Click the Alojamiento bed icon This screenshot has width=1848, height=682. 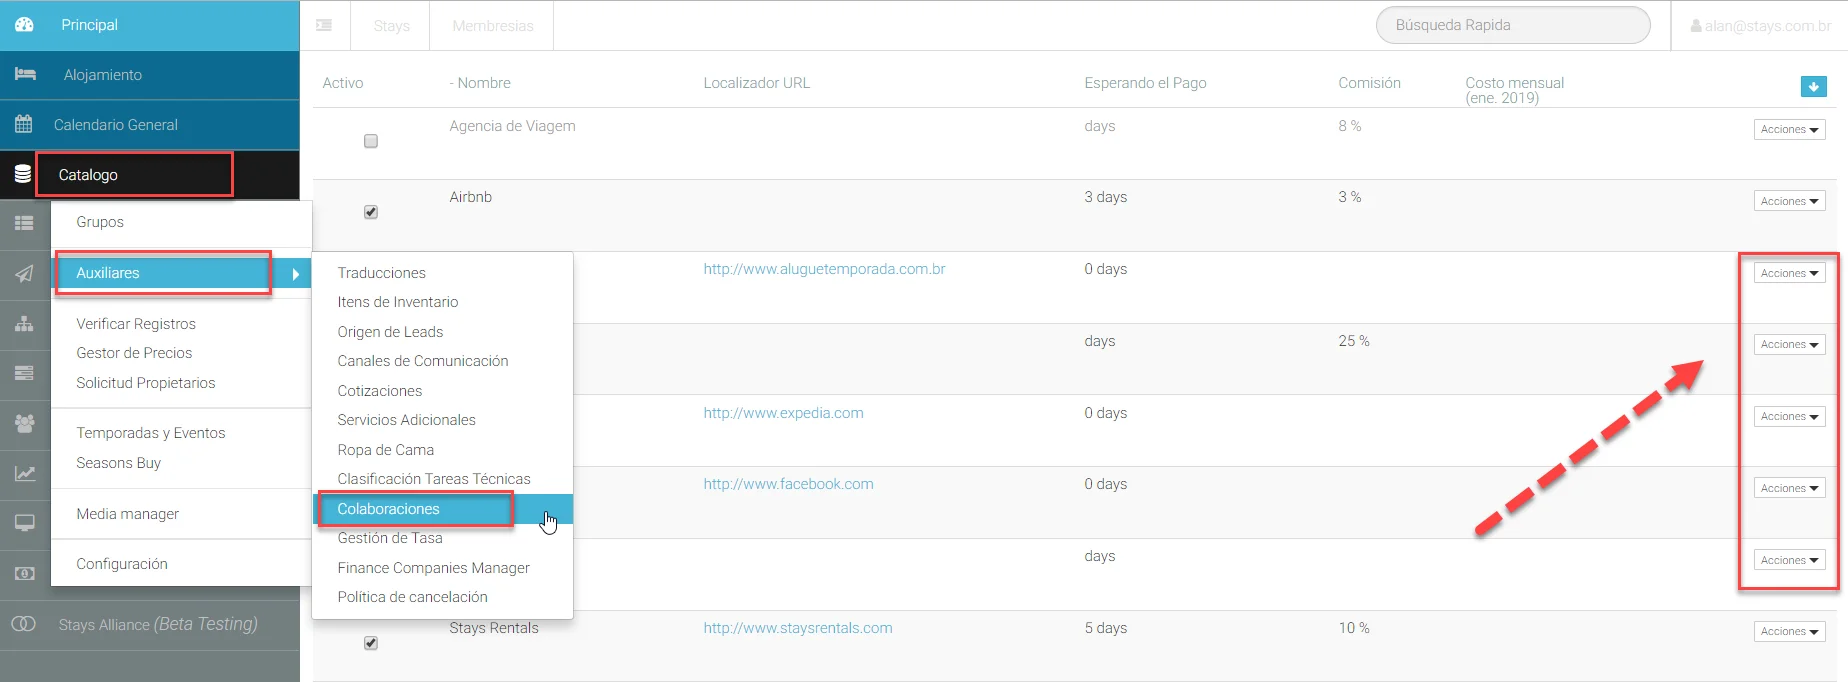click(x=25, y=74)
